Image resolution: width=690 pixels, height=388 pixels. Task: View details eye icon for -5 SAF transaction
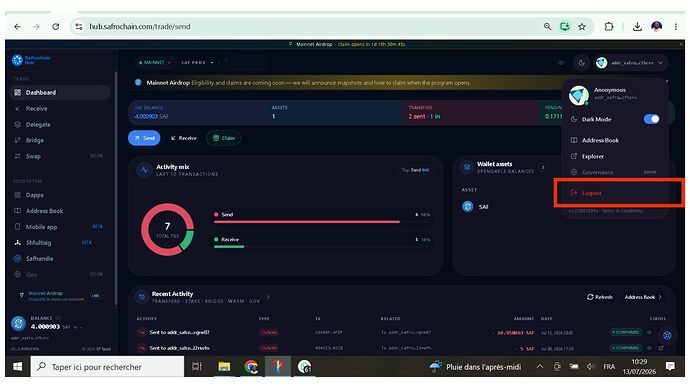tap(649, 348)
